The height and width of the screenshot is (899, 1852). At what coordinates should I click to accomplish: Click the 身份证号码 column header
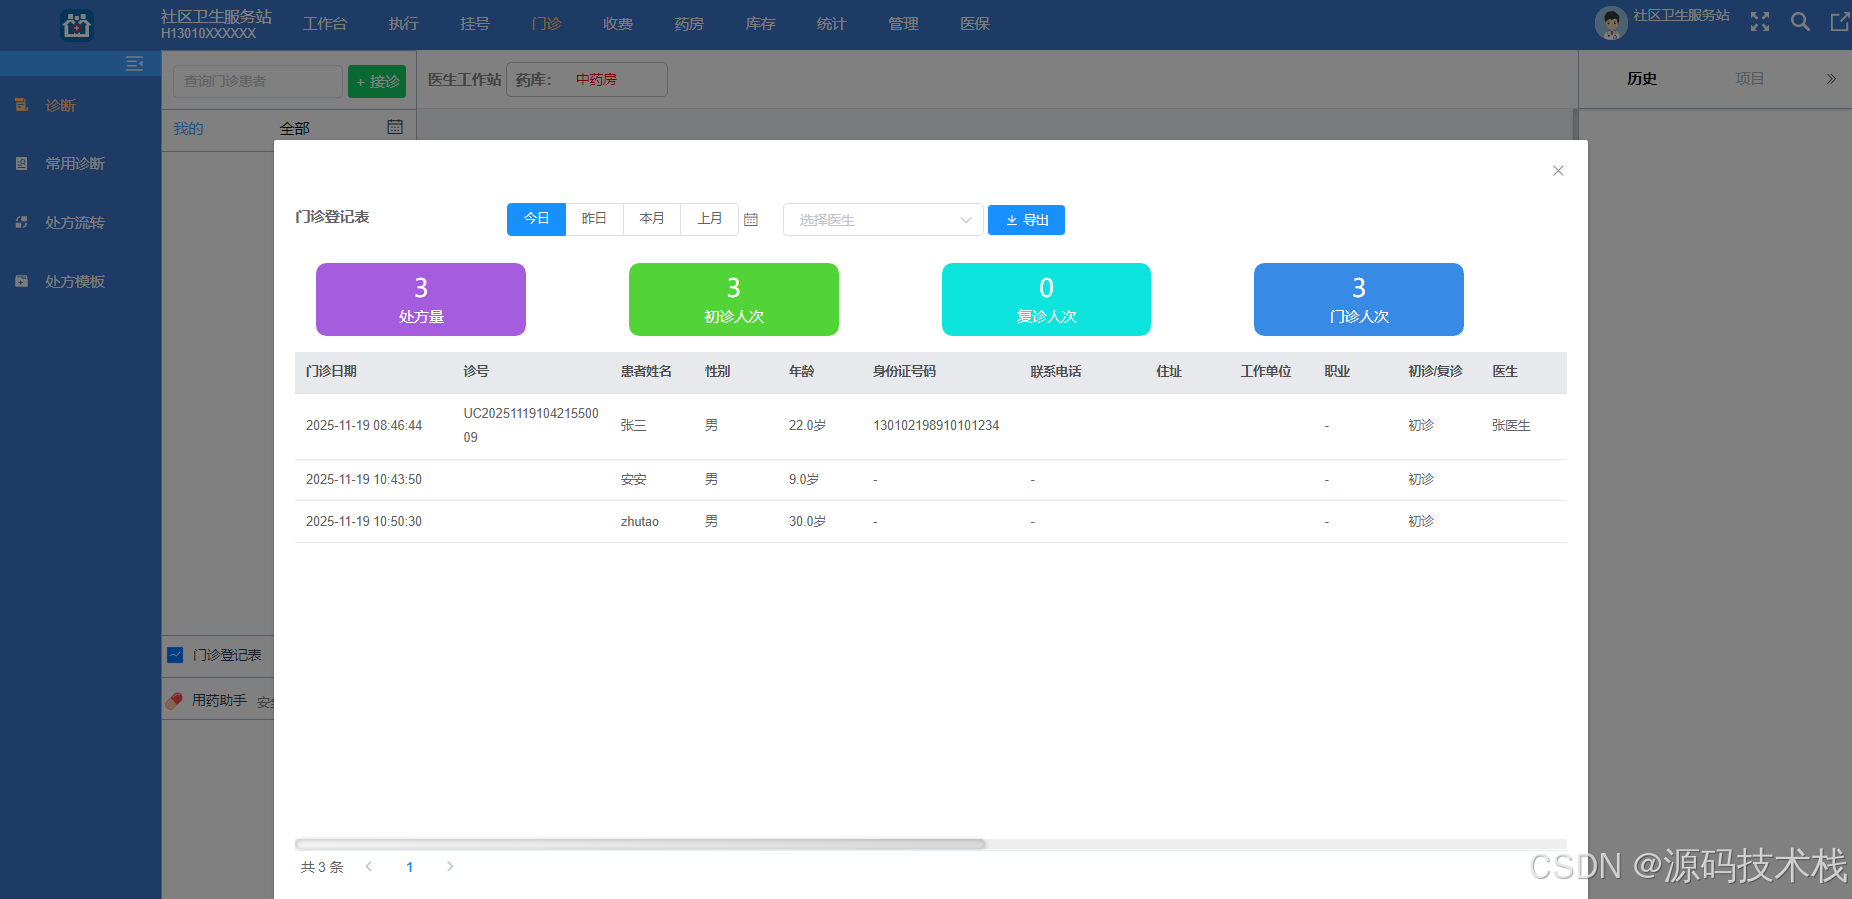click(904, 371)
